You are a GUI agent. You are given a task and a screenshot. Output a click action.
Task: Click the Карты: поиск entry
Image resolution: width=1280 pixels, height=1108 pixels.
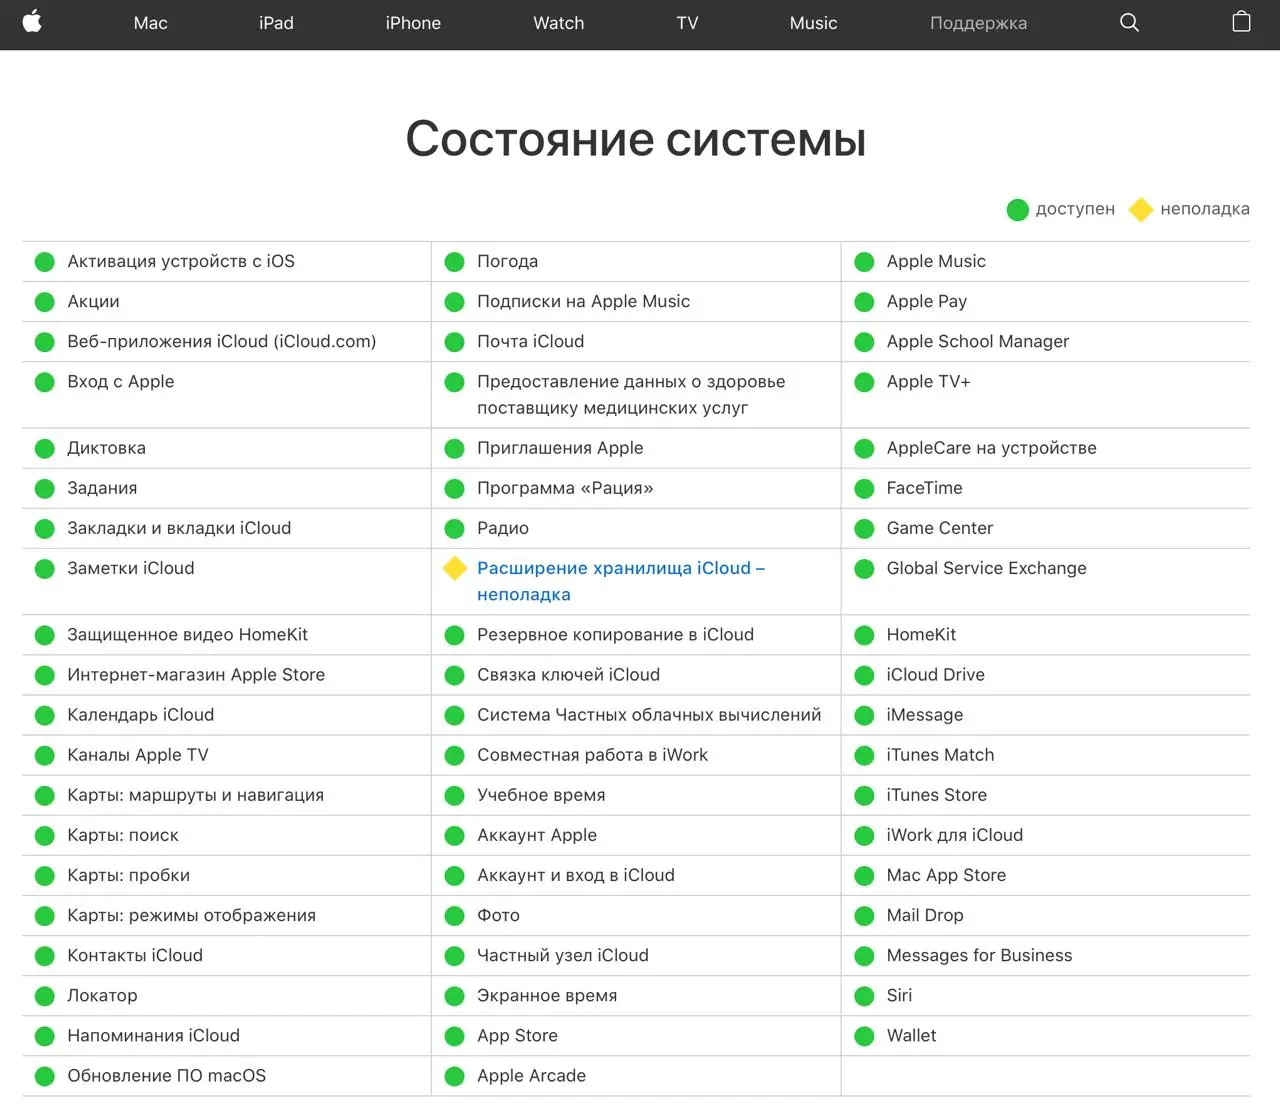click(x=123, y=835)
